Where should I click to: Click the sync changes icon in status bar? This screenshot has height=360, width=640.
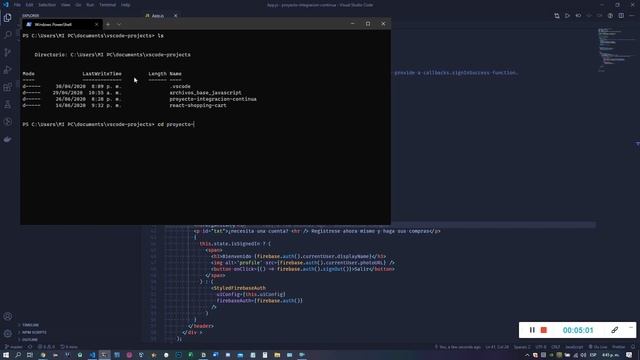click(30, 347)
